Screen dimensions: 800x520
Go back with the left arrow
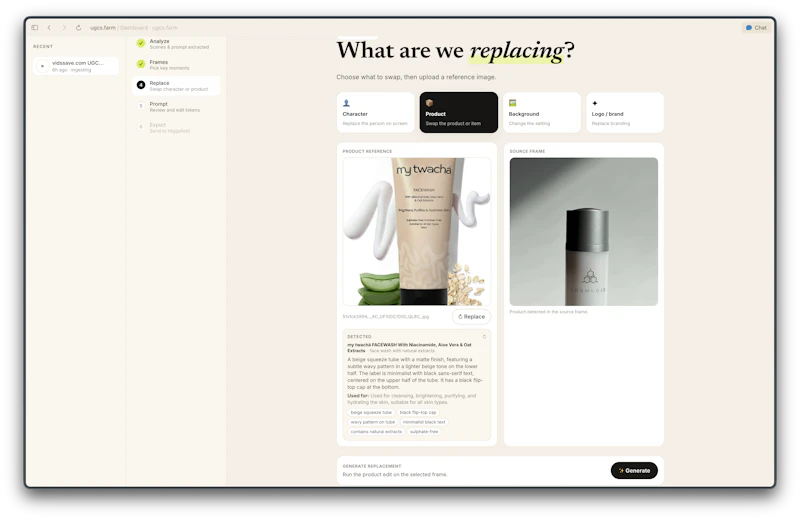[x=49, y=28]
